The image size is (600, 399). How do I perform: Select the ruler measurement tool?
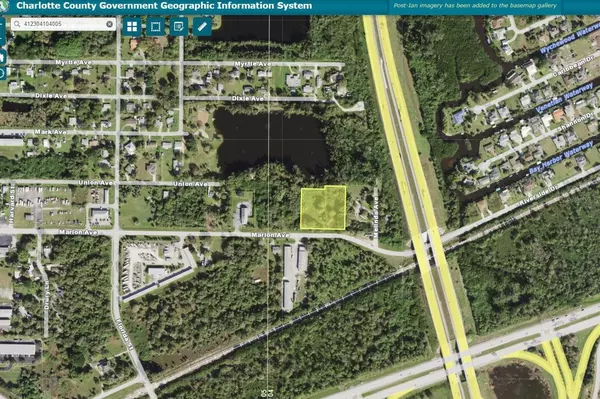tap(202, 26)
